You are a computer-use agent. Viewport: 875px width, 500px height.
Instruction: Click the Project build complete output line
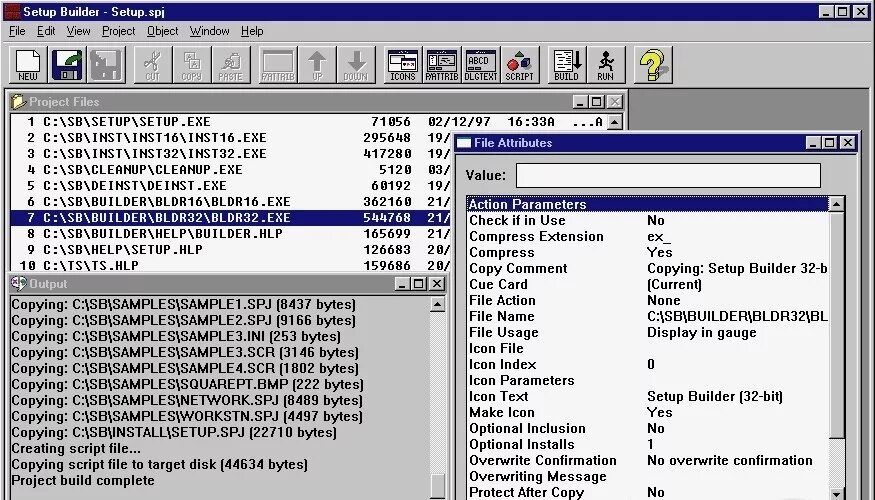[x=83, y=480]
